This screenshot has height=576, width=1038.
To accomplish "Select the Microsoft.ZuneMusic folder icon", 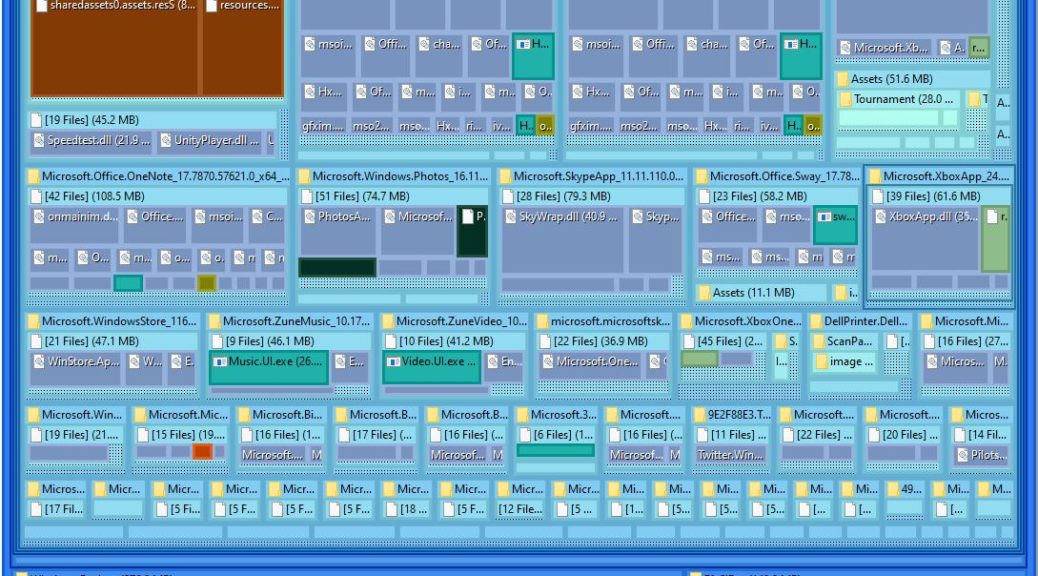I will pos(214,321).
